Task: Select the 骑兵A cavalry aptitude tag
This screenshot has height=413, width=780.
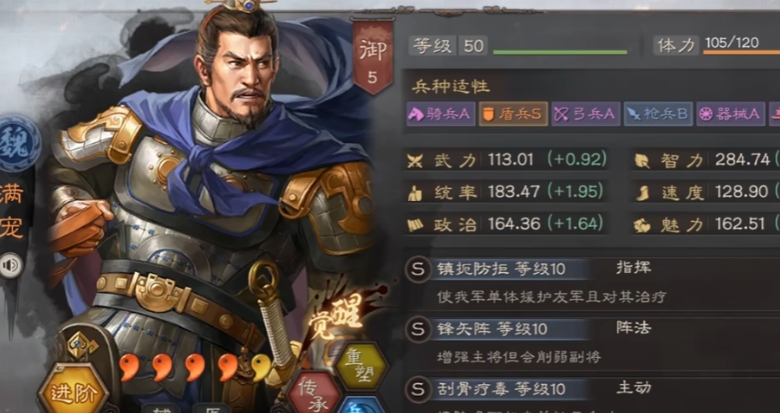Action: 441,114
